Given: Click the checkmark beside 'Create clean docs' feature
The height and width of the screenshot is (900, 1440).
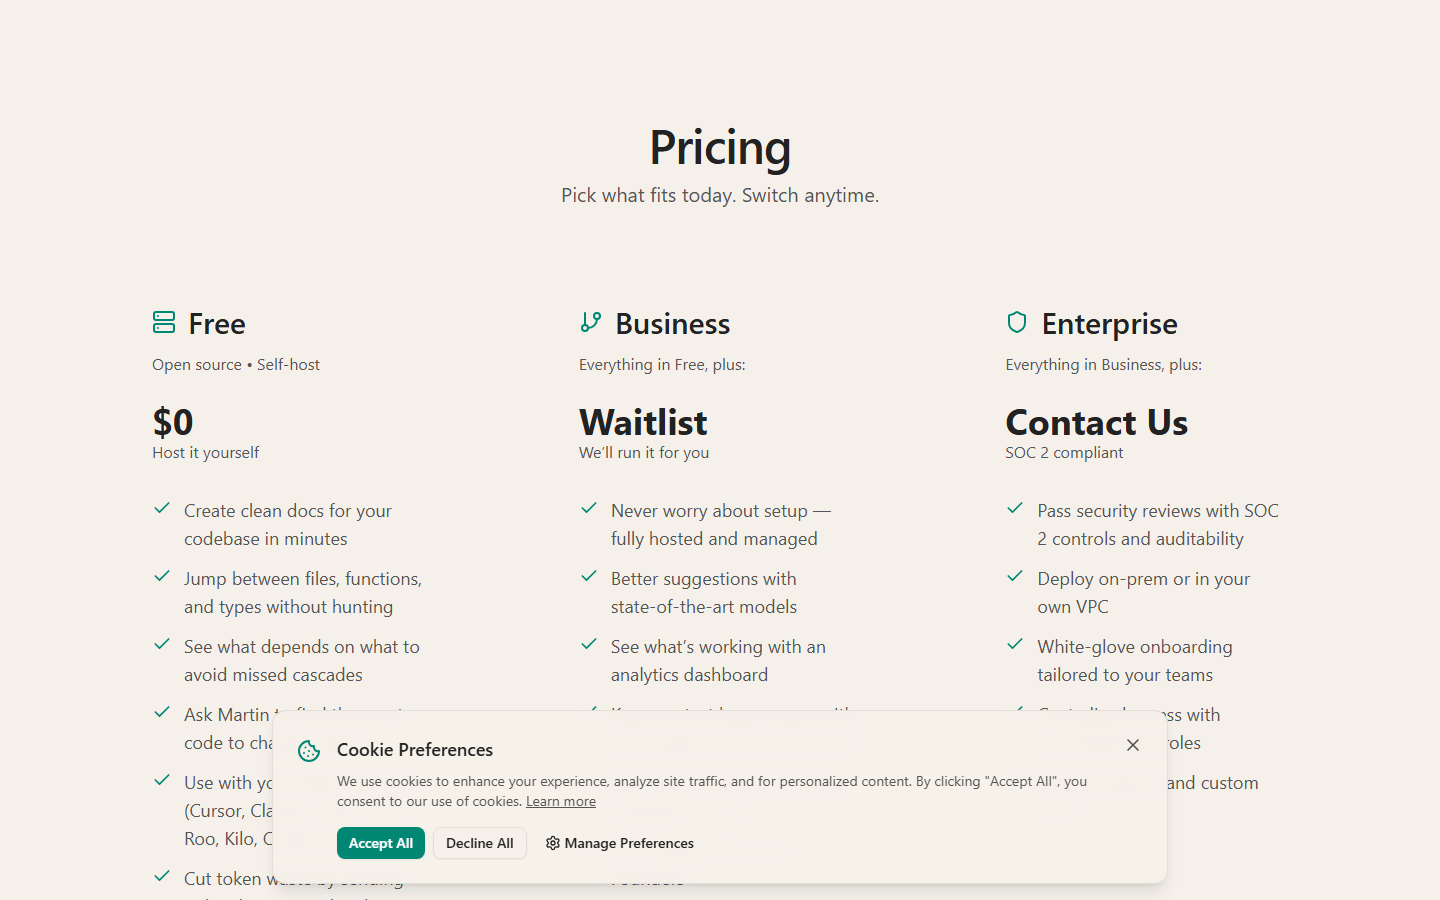Looking at the screenshot, I should [162, 508].
